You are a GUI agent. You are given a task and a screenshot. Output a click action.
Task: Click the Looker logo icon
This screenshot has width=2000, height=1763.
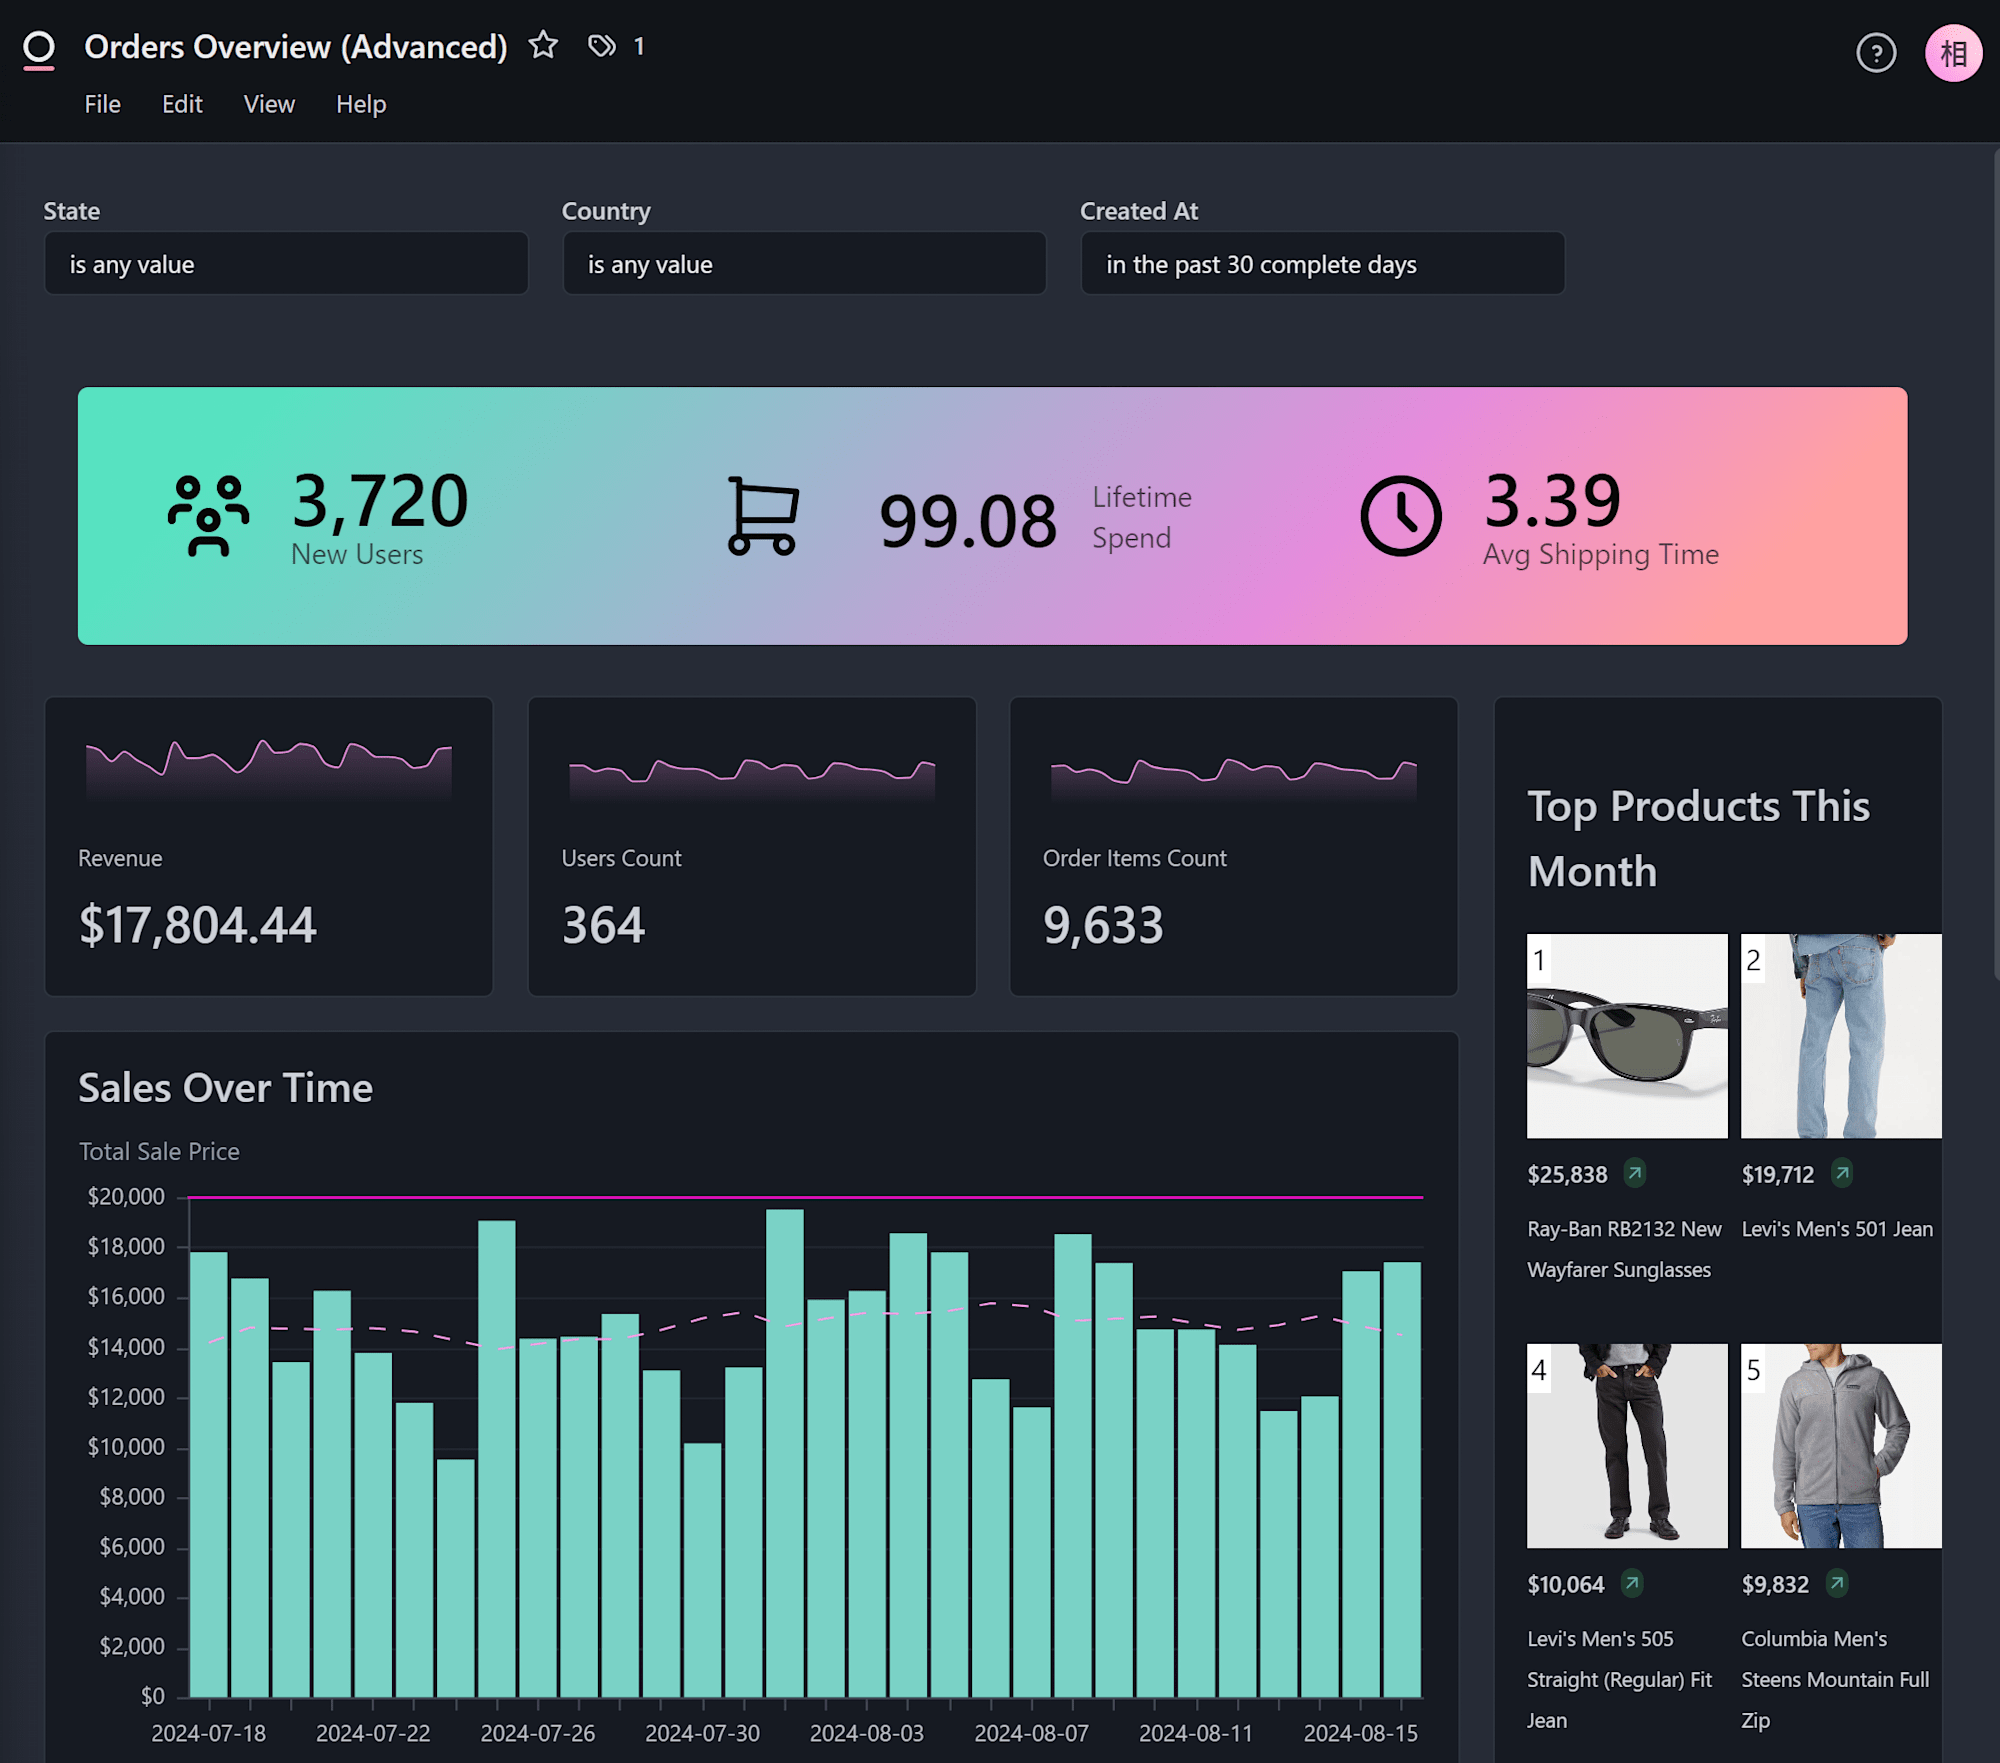39,49
